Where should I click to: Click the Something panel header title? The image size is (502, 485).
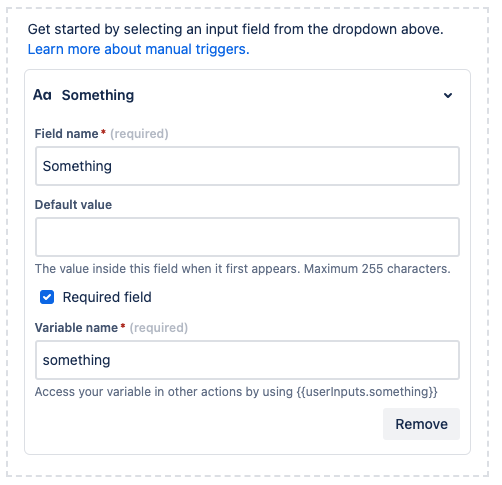point(98,95)
